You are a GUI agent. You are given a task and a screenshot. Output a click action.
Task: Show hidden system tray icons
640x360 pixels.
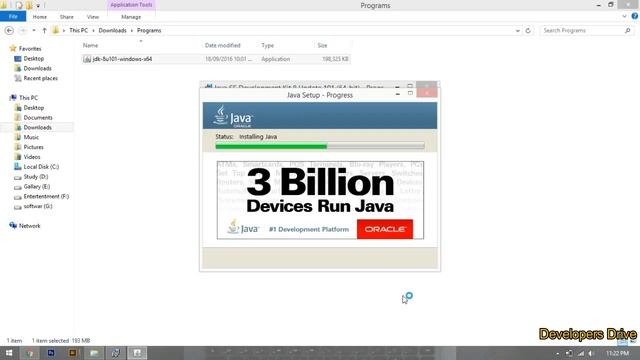[558, 353]
